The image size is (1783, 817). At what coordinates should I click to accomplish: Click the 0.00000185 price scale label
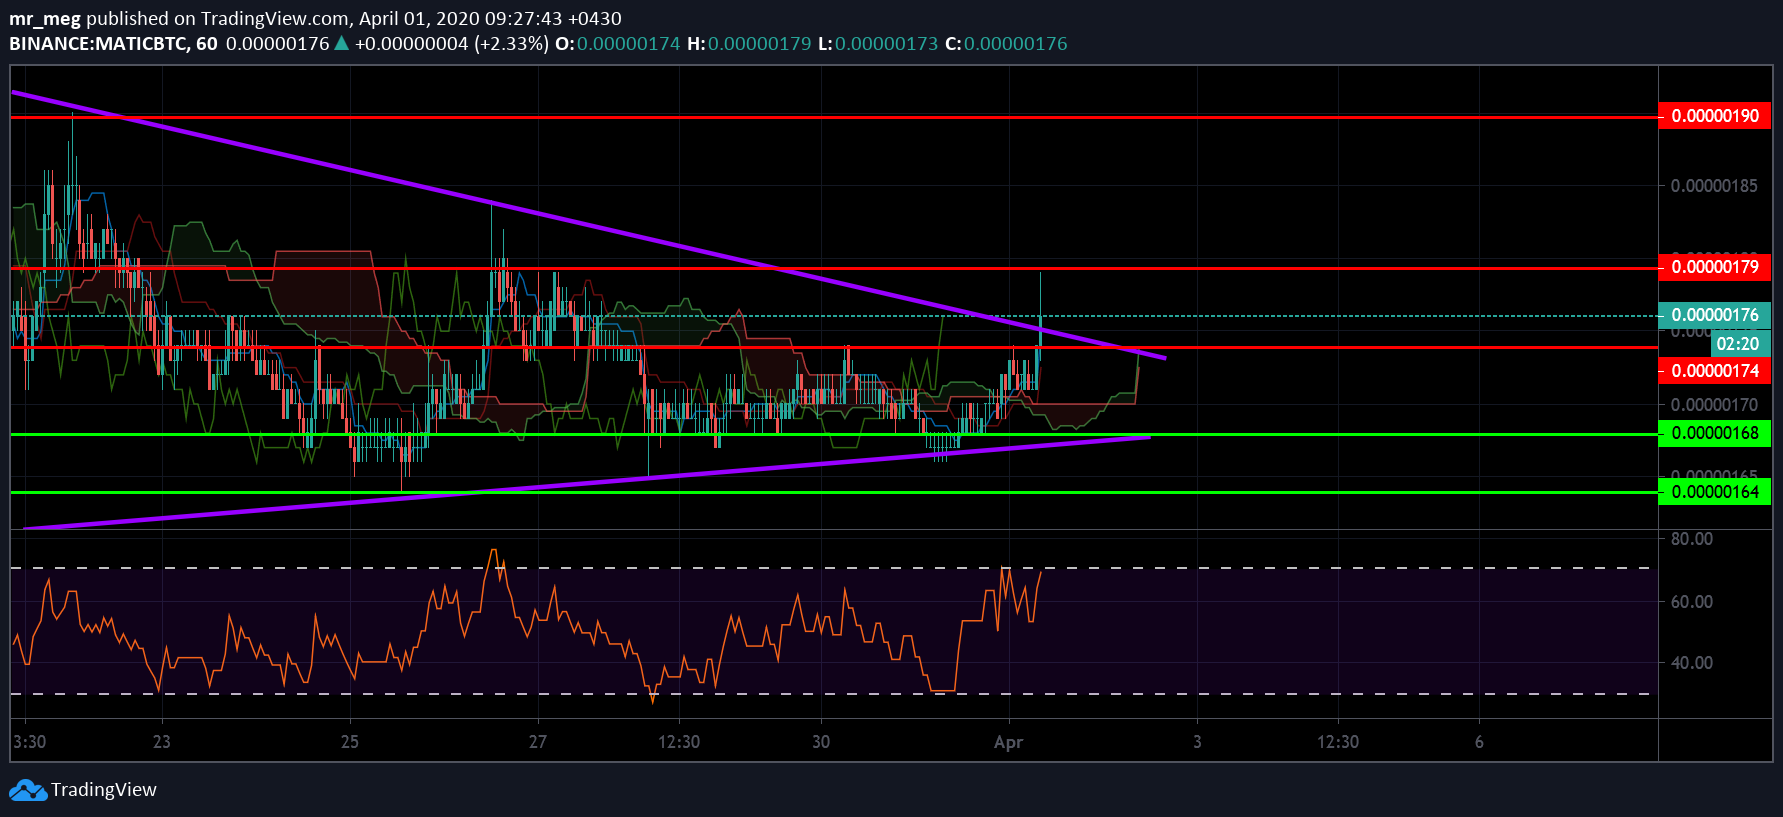[1714, 186]
